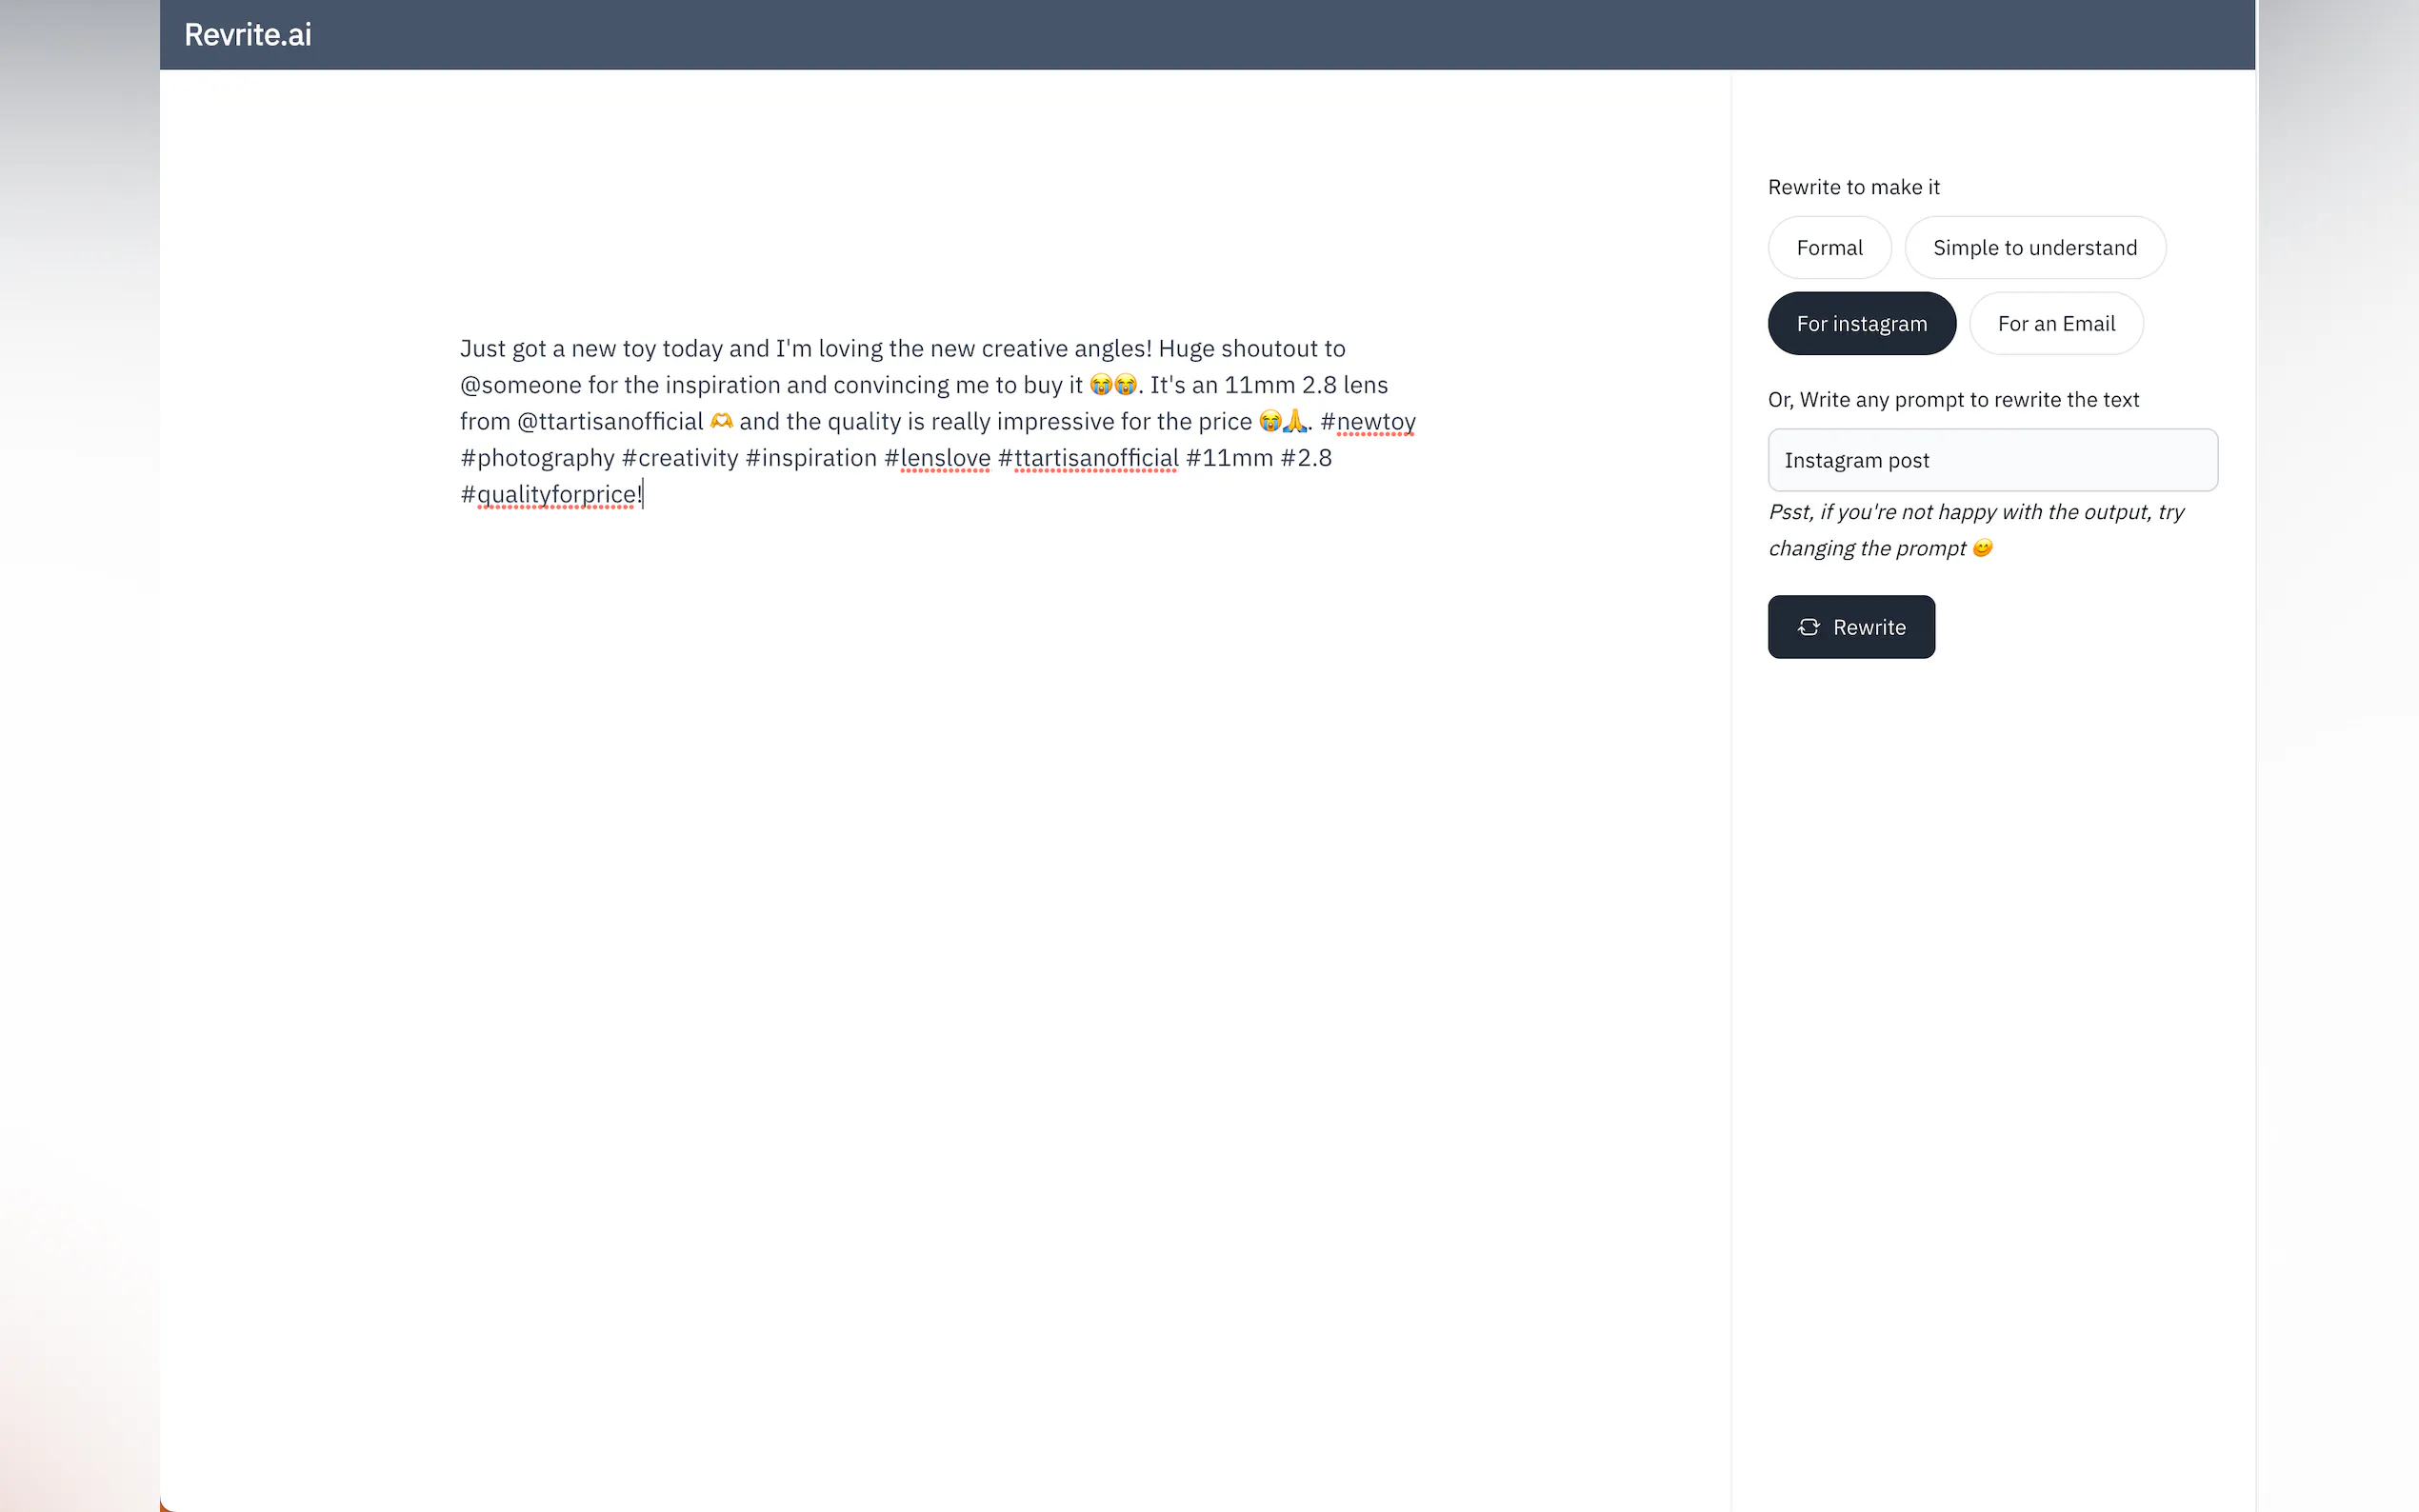Select the For an Email style

coord(2056,324)
